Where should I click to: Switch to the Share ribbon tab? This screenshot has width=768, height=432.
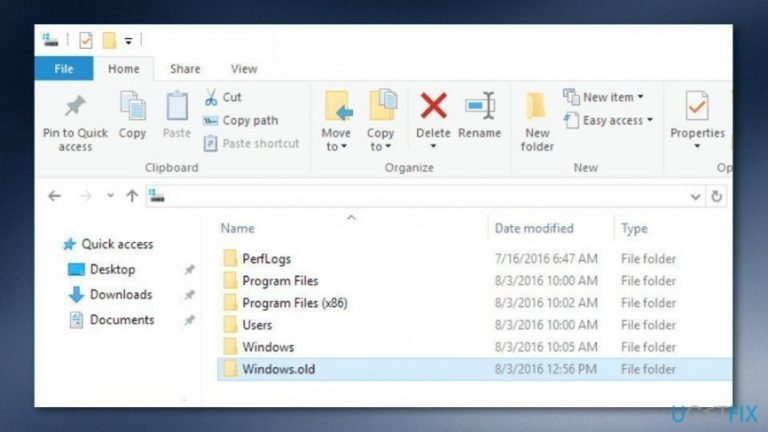[185, 69]
